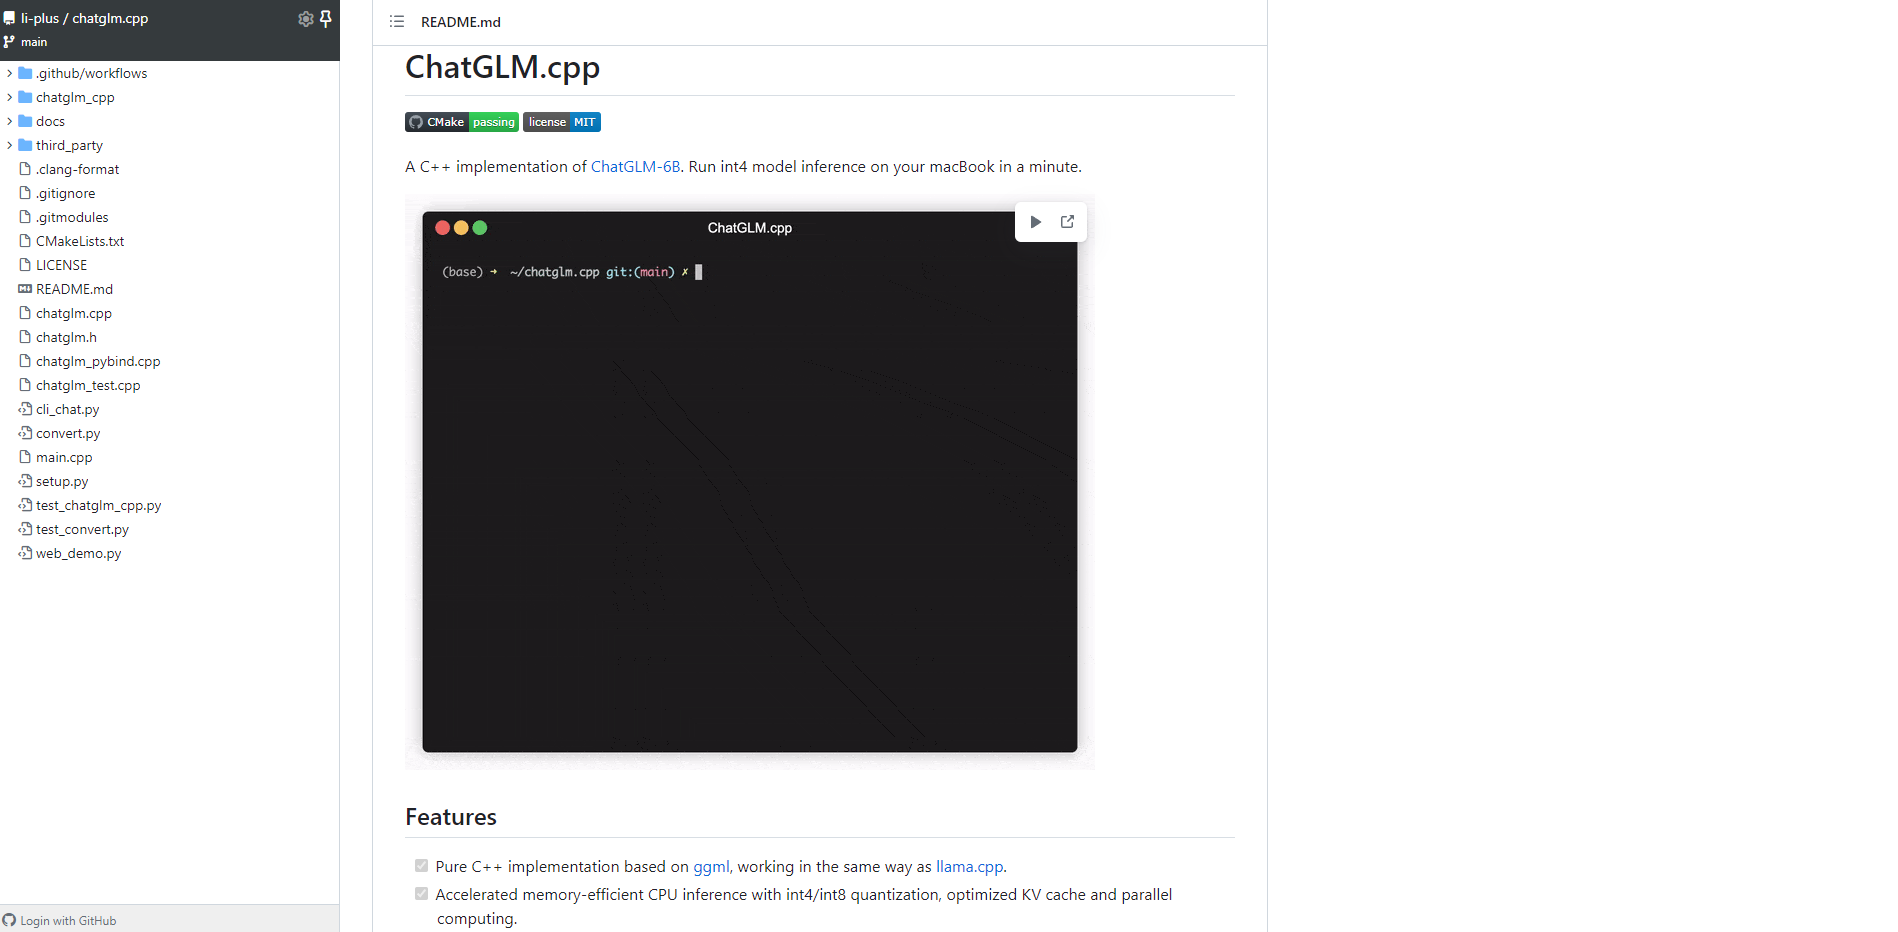1898x932 pixels.
Task: Pin the sidebar with the pin icon
Action: [x=326, y=19]
